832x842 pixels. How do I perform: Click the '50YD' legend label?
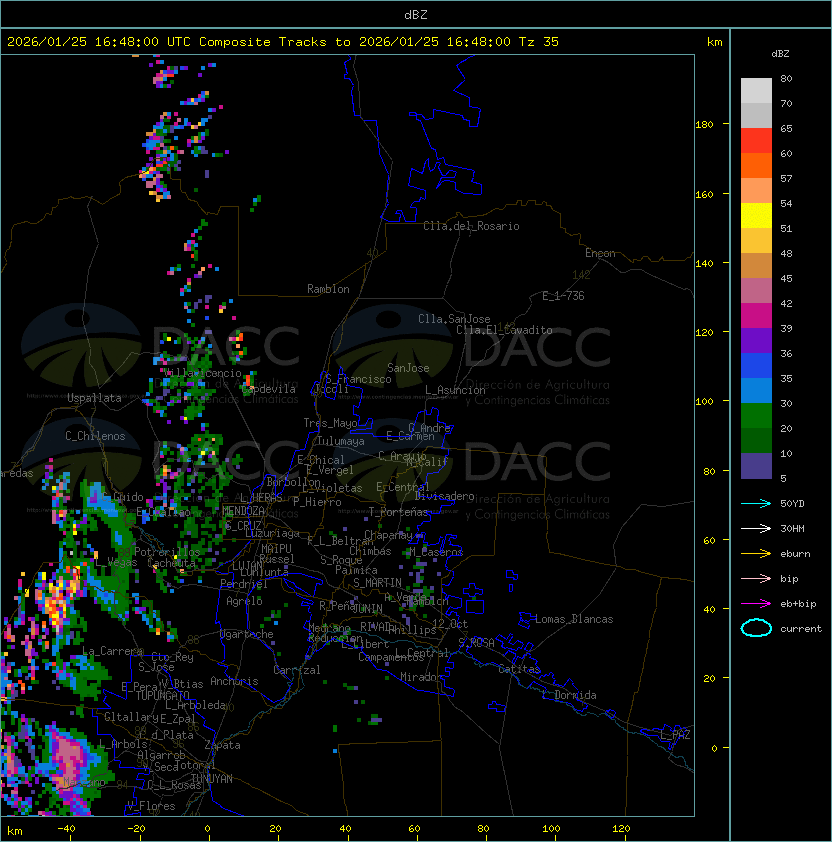click(792, 503)
